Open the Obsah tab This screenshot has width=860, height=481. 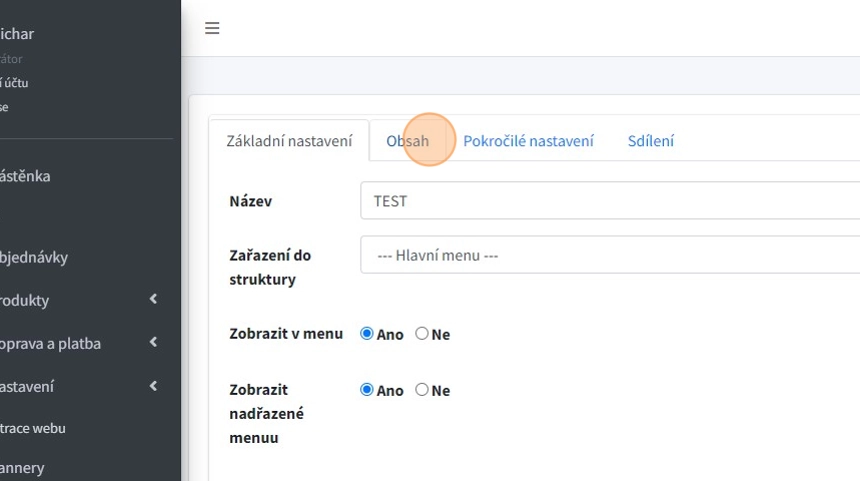click(407, 141)
